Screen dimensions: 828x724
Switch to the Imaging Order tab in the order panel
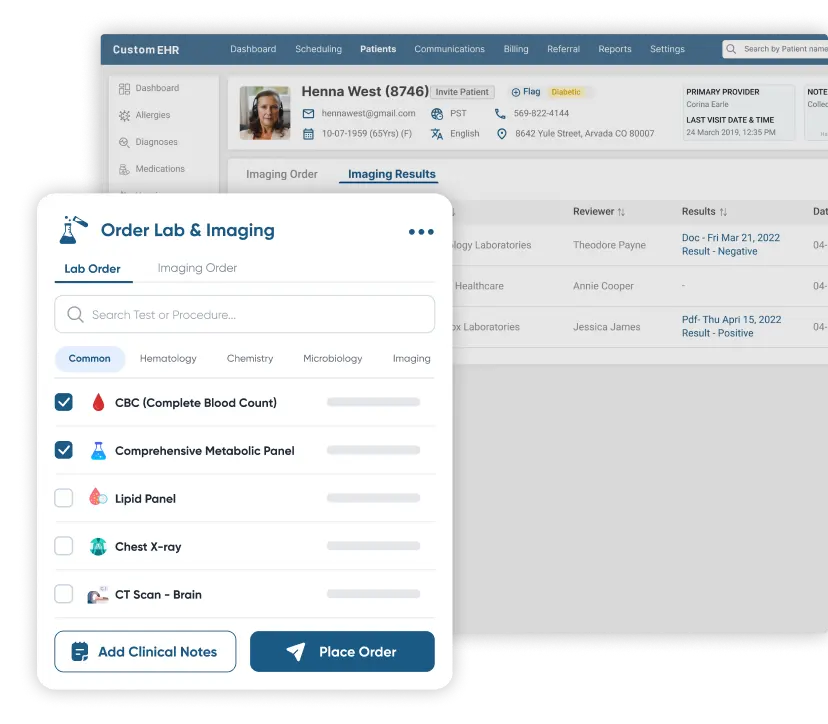[x=197, y=268]
